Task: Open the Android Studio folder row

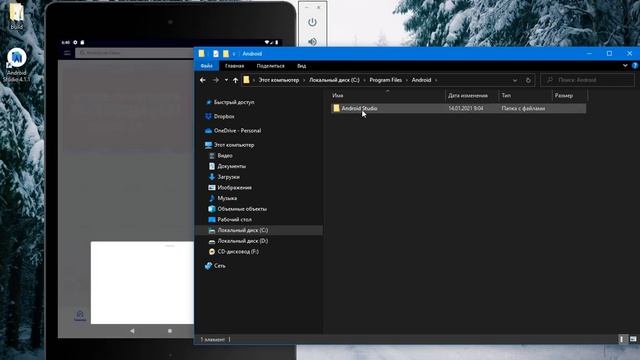Action: coord(458,108)
